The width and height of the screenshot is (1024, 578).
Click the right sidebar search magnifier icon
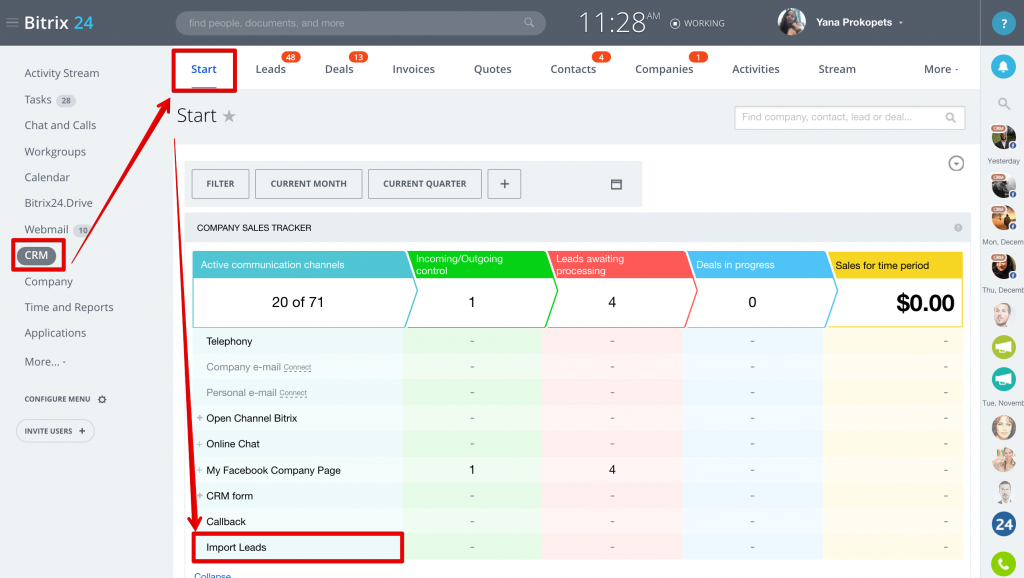pos(1004,103)
